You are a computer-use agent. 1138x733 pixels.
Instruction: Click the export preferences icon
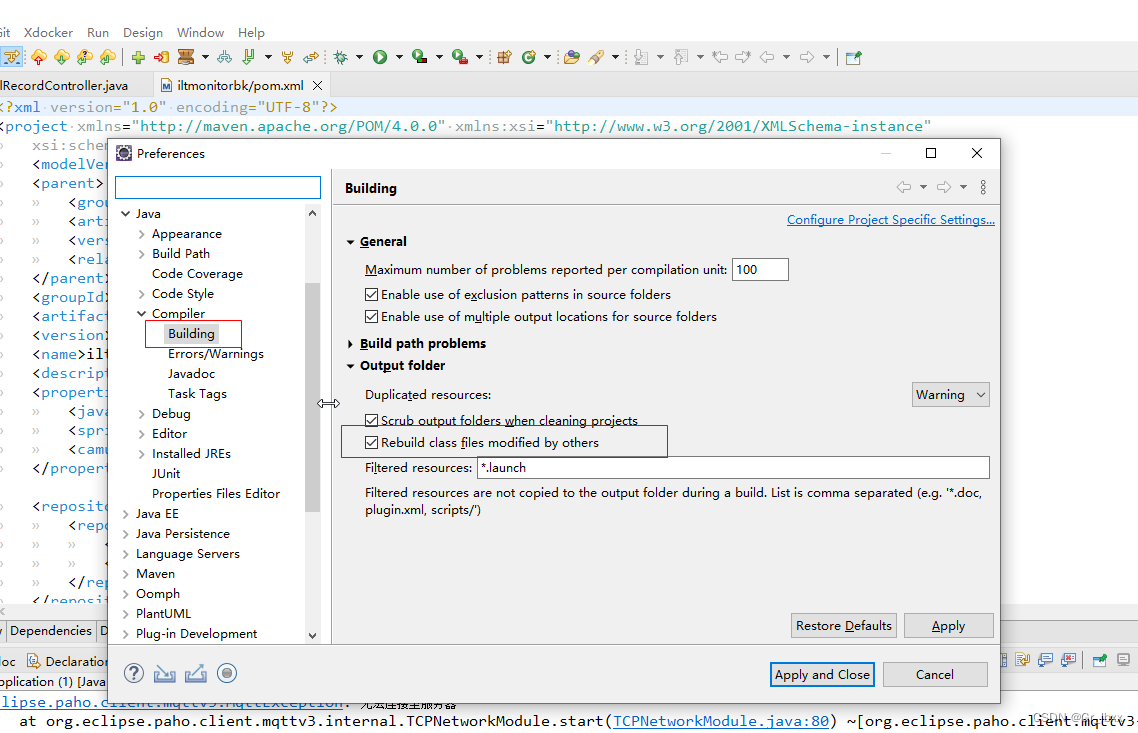(195, 673)
